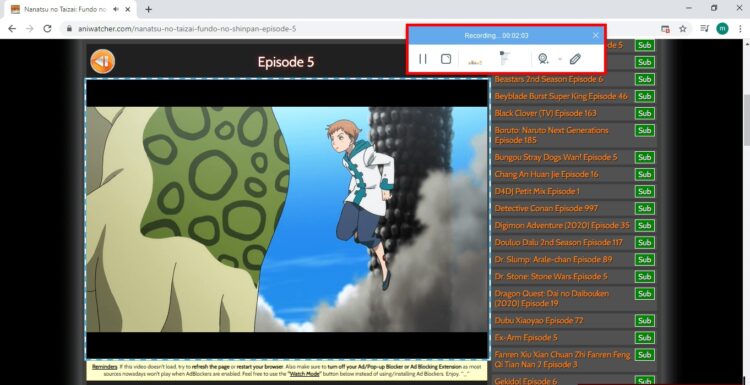Click Sub button for Detective Conan

[x=644, y=209]
